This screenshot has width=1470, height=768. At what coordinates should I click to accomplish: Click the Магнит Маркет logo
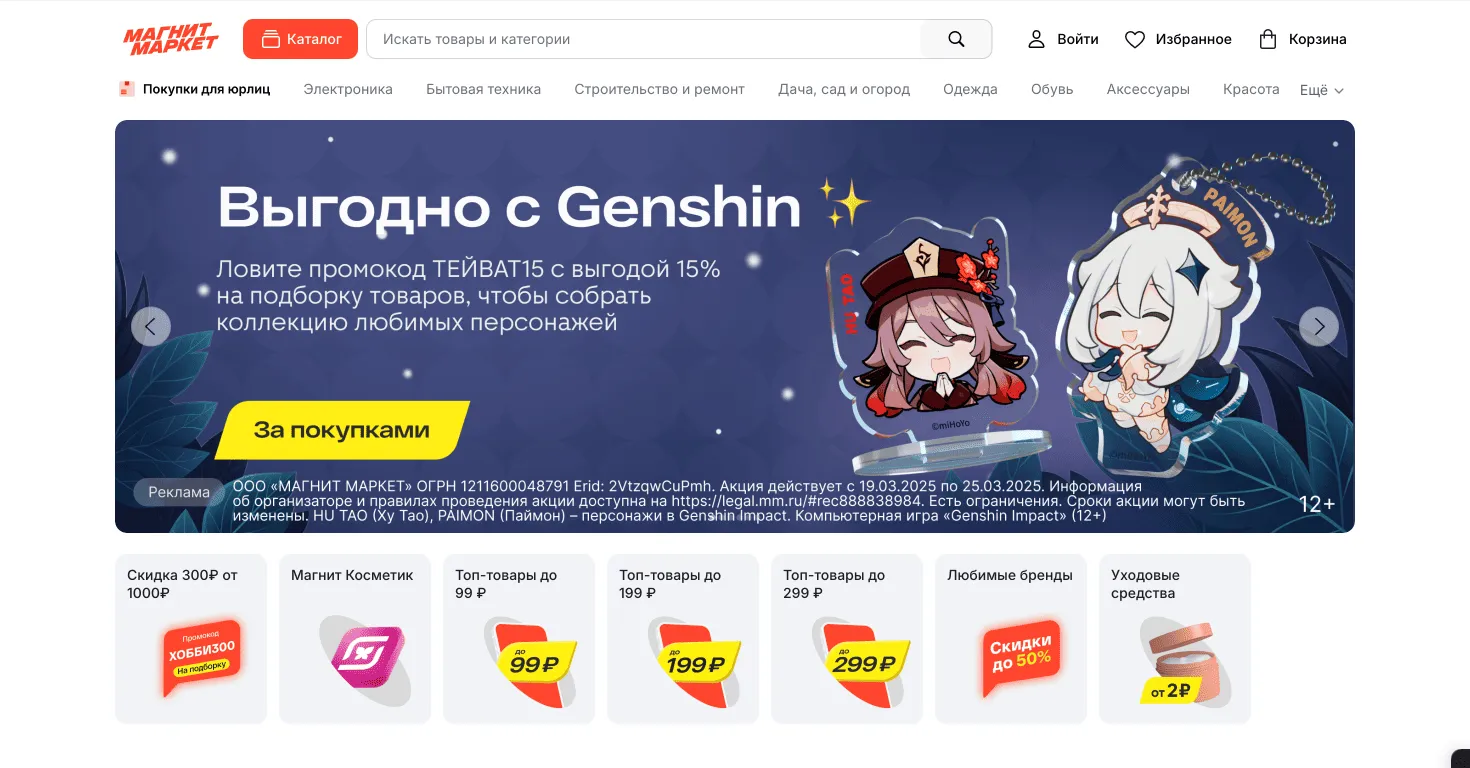point(170,39)
